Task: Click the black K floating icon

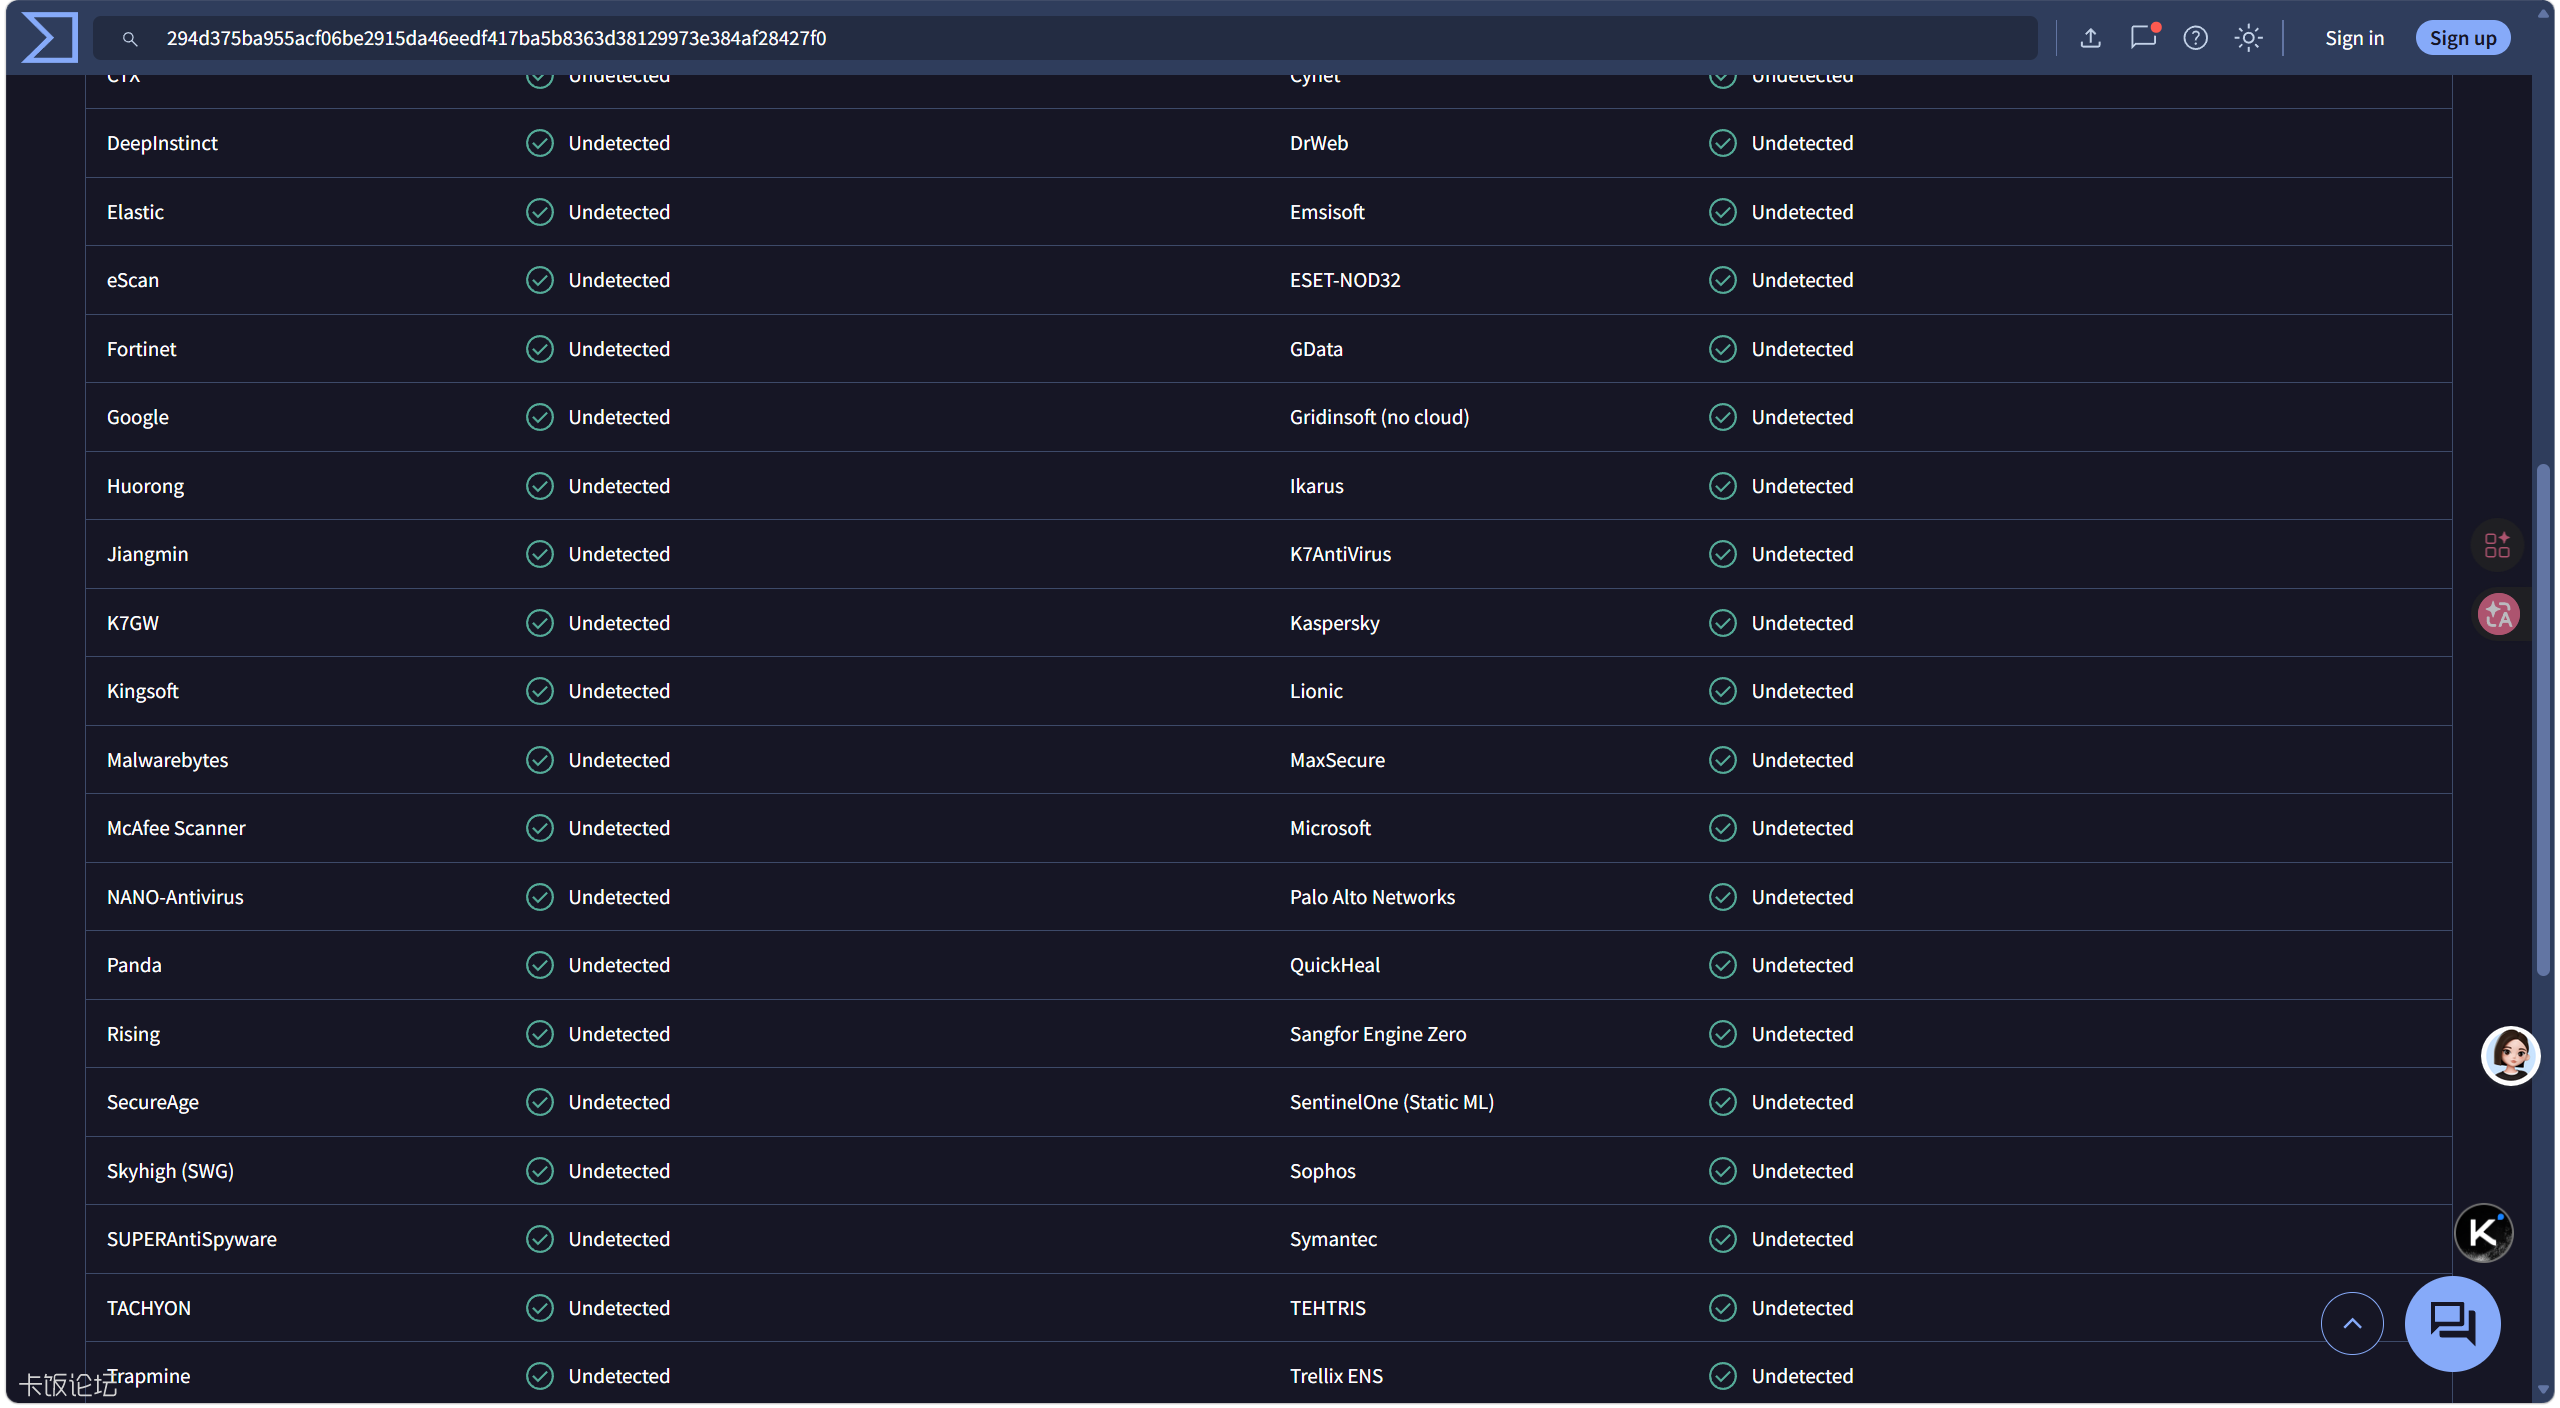Action: coord(2484,1233)
